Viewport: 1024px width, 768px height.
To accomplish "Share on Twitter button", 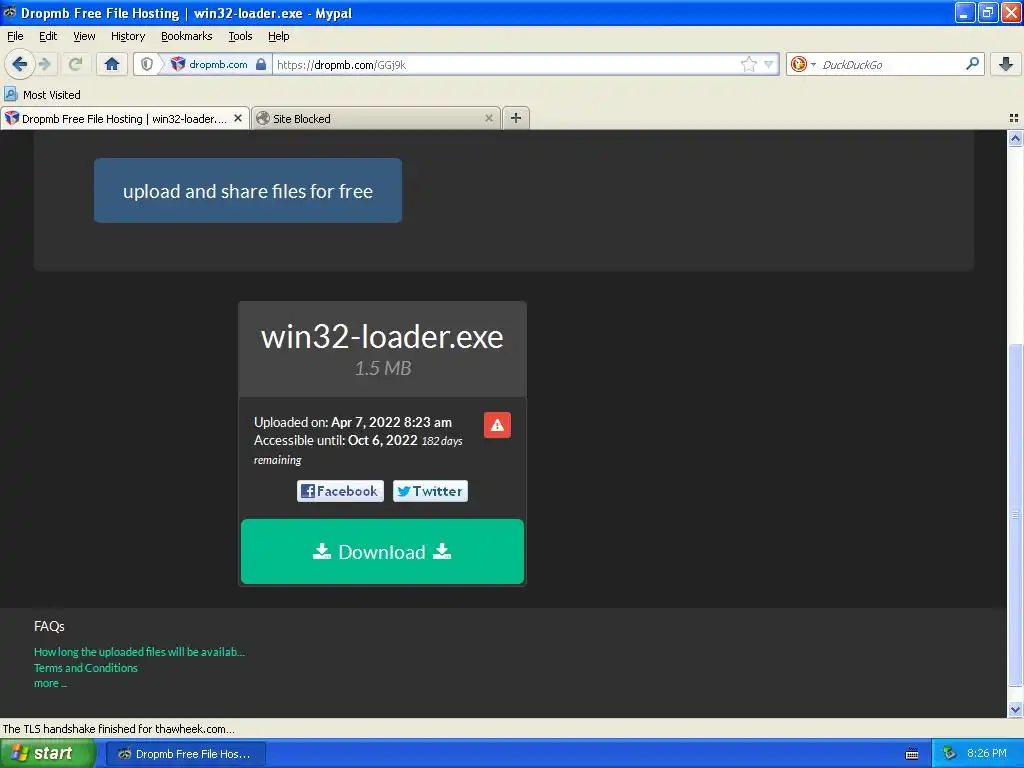I will [x=430, y=491].
